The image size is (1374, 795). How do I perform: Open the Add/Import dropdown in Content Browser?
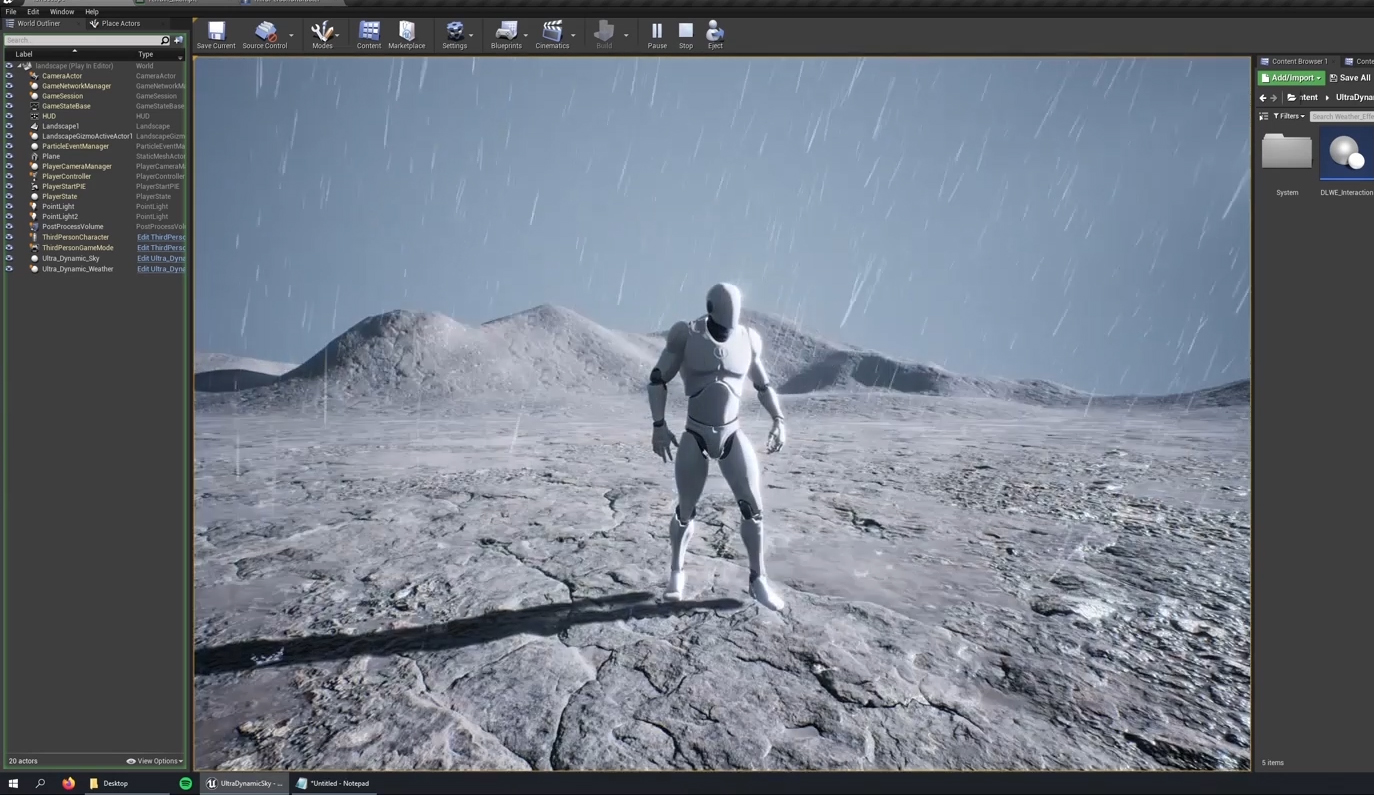tap(1291, 78)
